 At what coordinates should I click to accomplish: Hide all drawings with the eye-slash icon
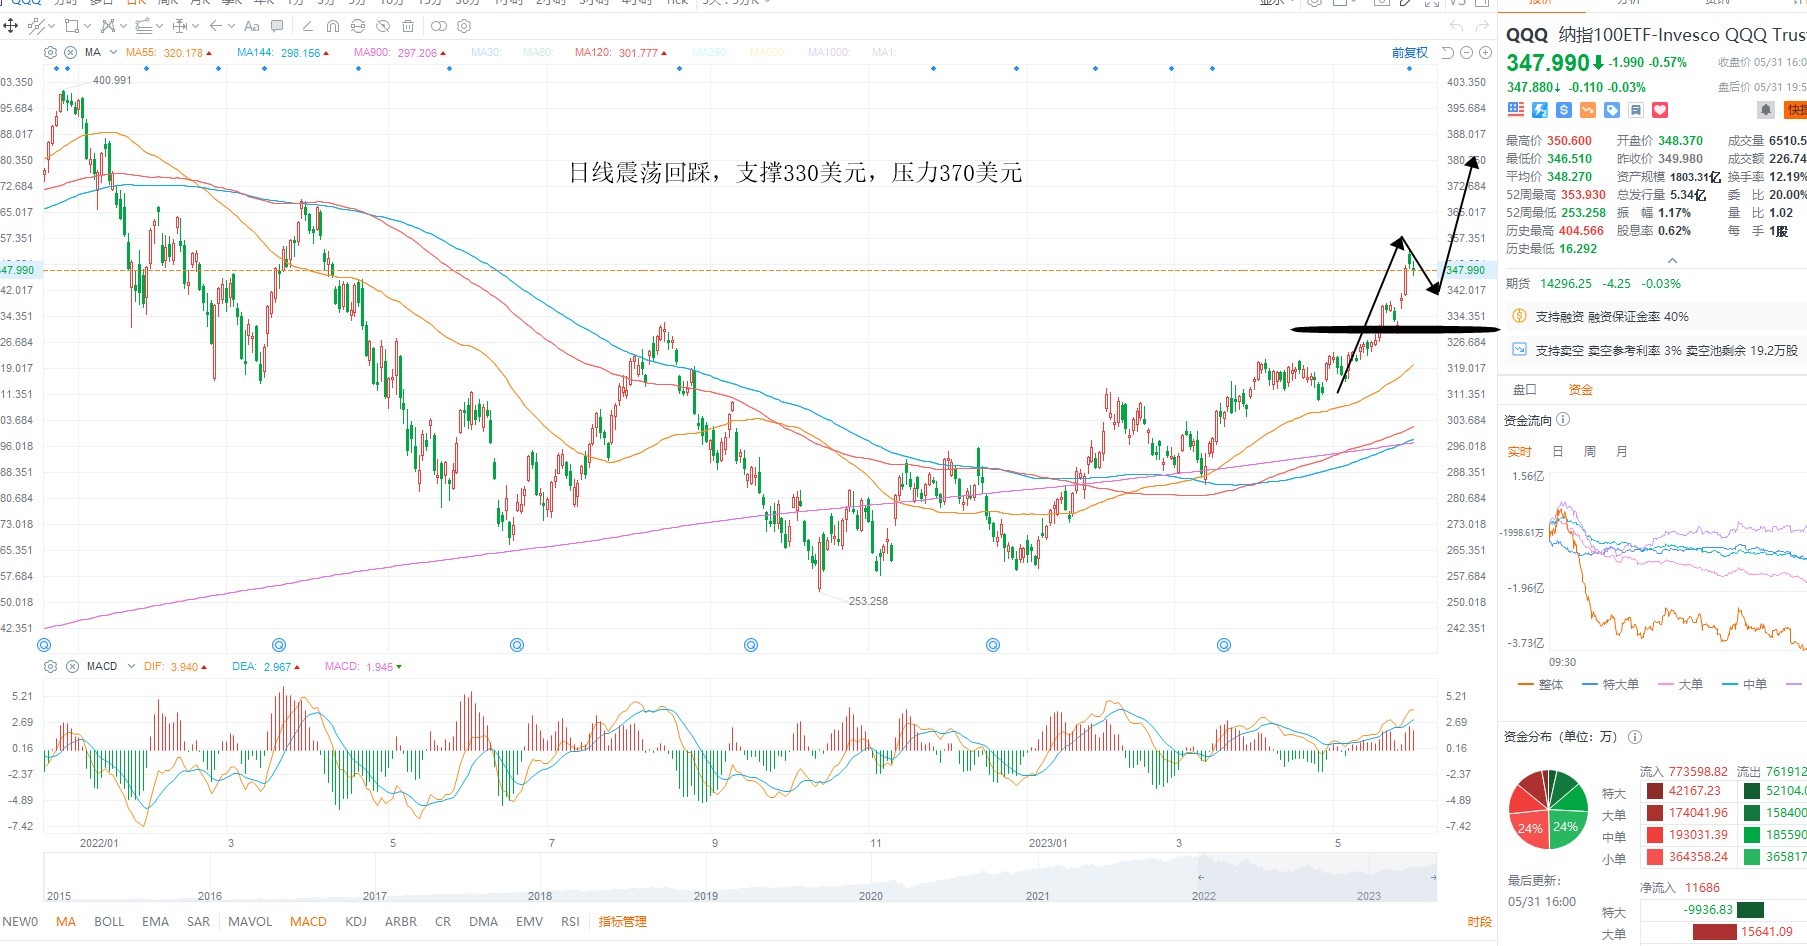click(383, 26)
